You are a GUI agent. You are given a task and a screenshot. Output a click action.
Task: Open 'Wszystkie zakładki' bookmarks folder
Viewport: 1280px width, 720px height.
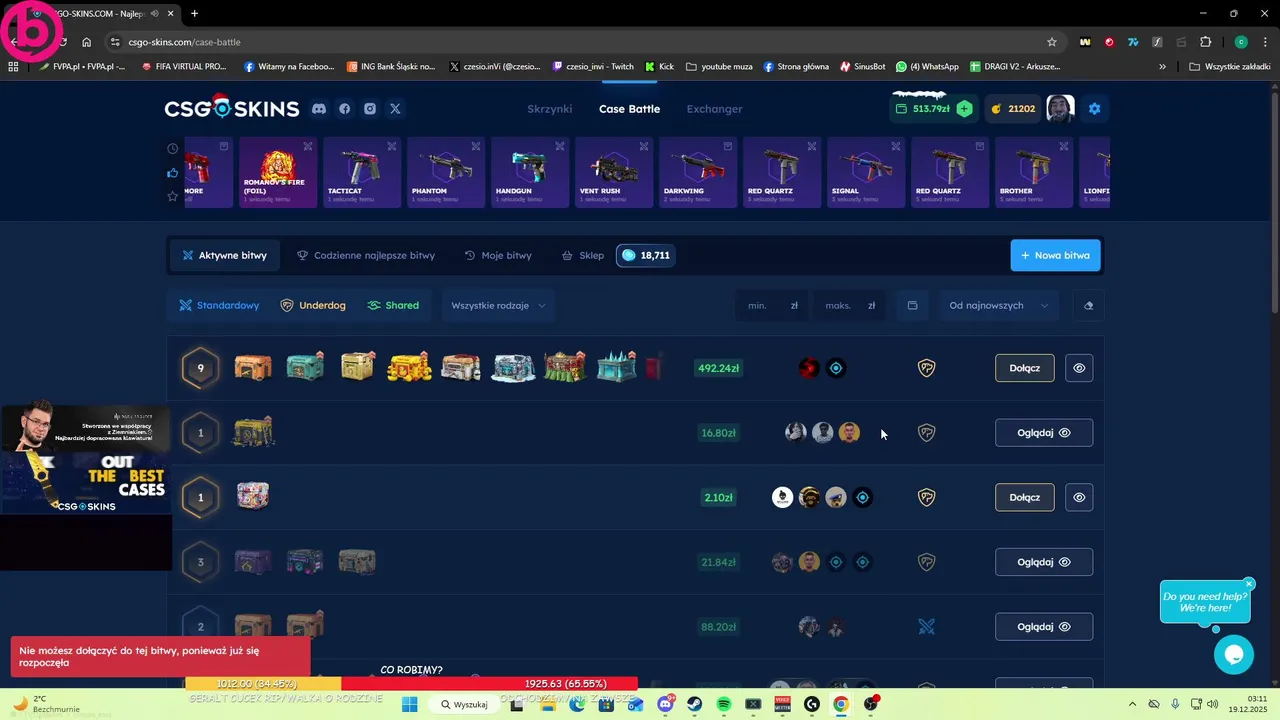[1230, 67]
